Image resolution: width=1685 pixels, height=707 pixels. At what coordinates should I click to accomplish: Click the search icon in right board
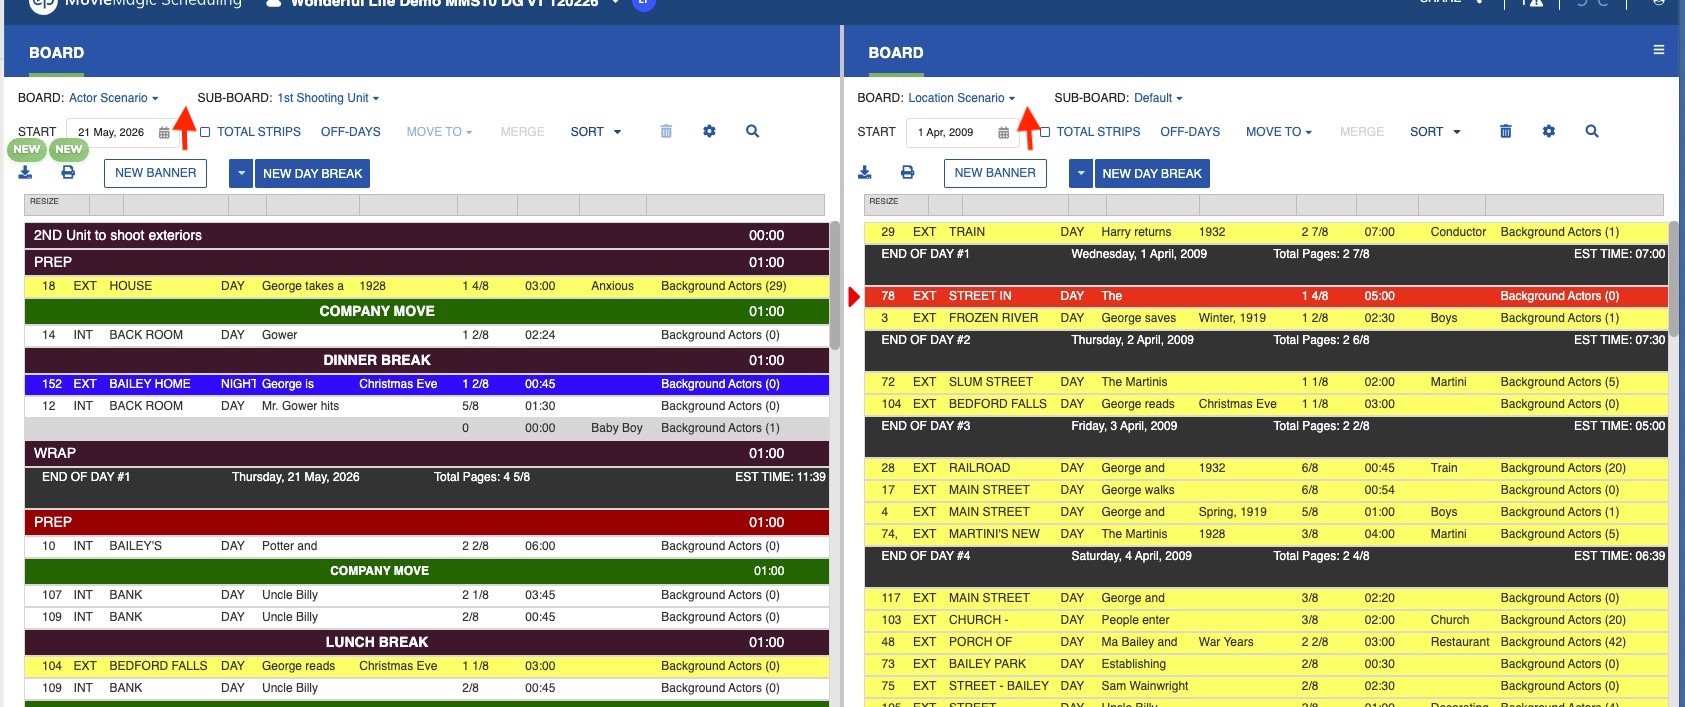coord(1592,131)
